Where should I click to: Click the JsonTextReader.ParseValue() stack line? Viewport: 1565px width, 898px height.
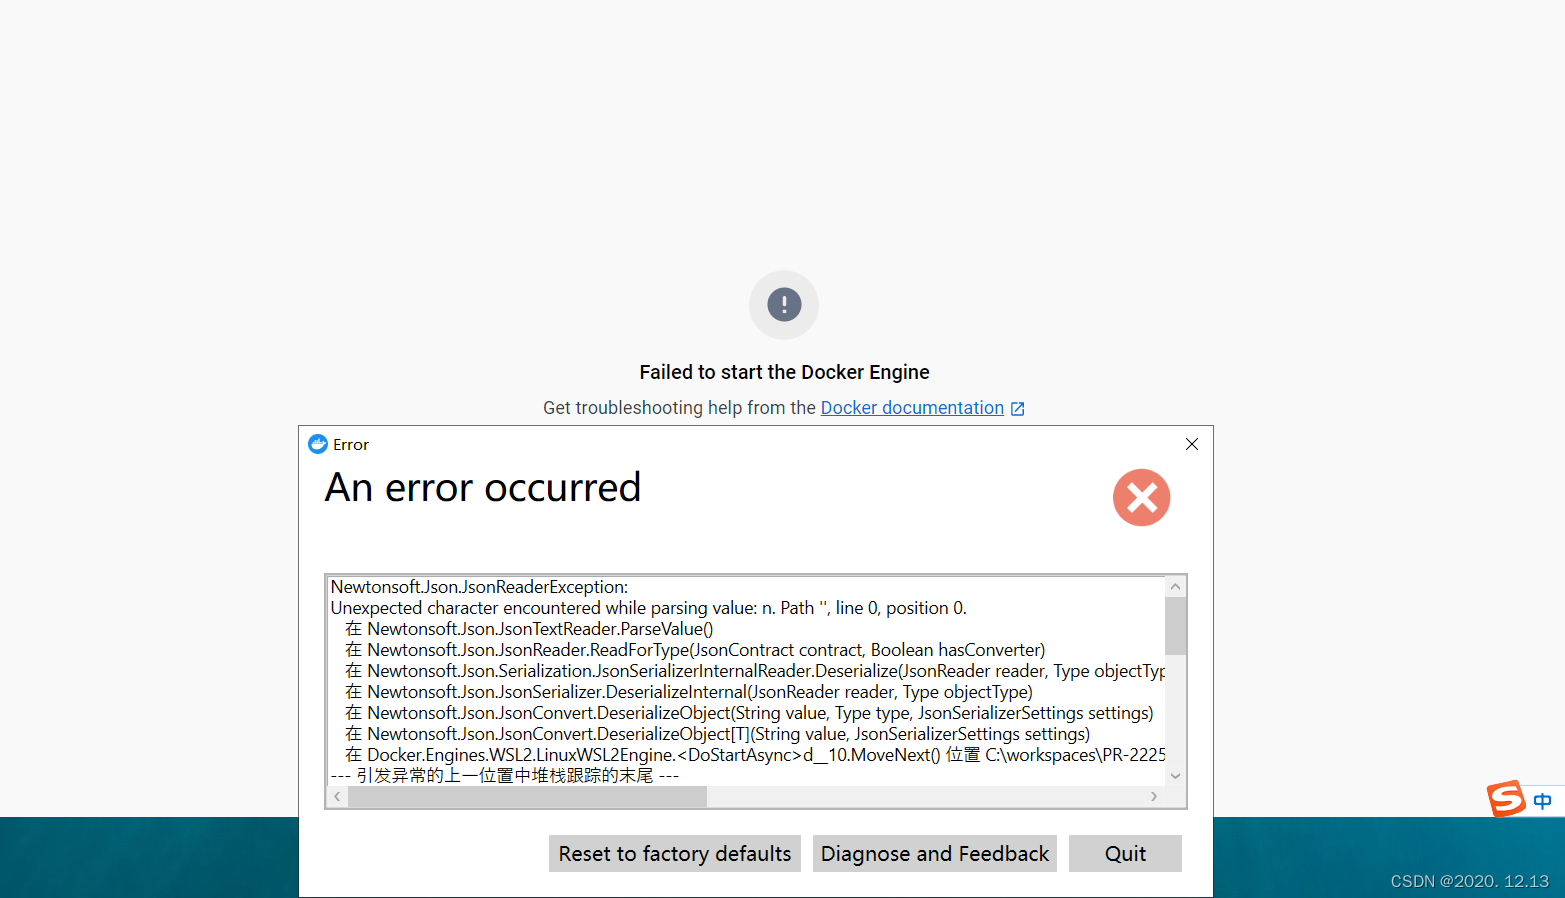pos(529,629)
